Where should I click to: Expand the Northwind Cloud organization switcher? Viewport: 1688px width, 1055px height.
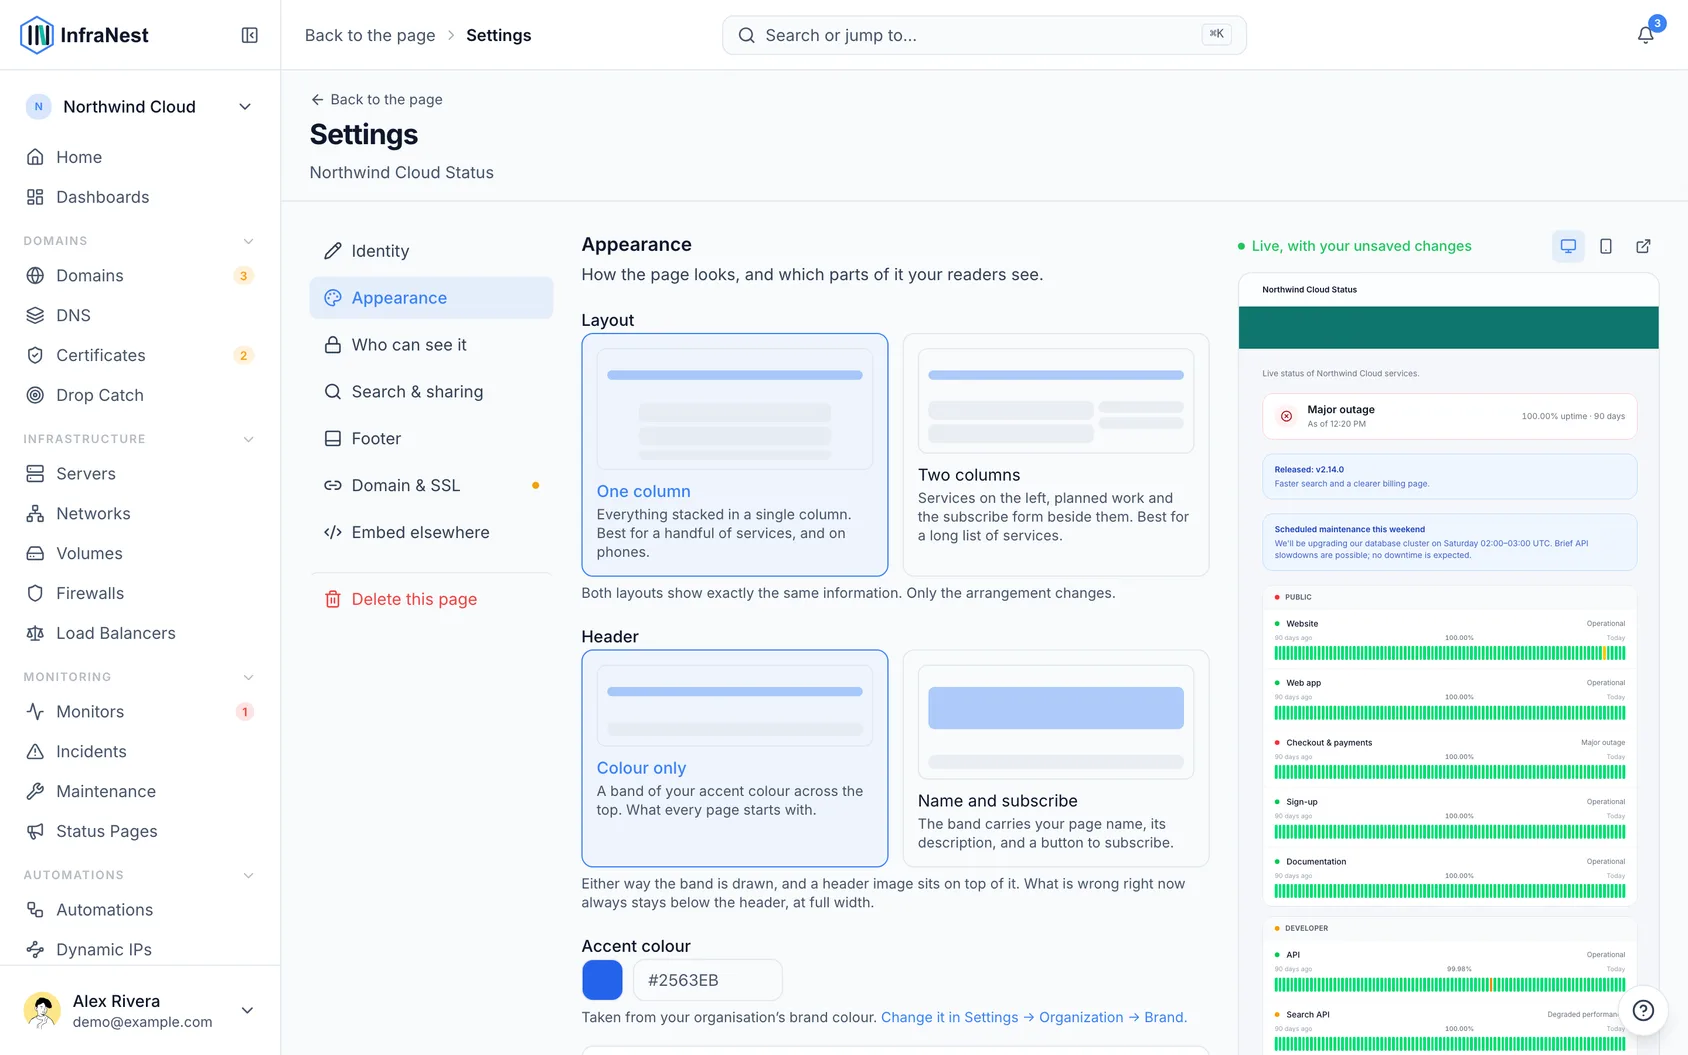click(140, 107)
